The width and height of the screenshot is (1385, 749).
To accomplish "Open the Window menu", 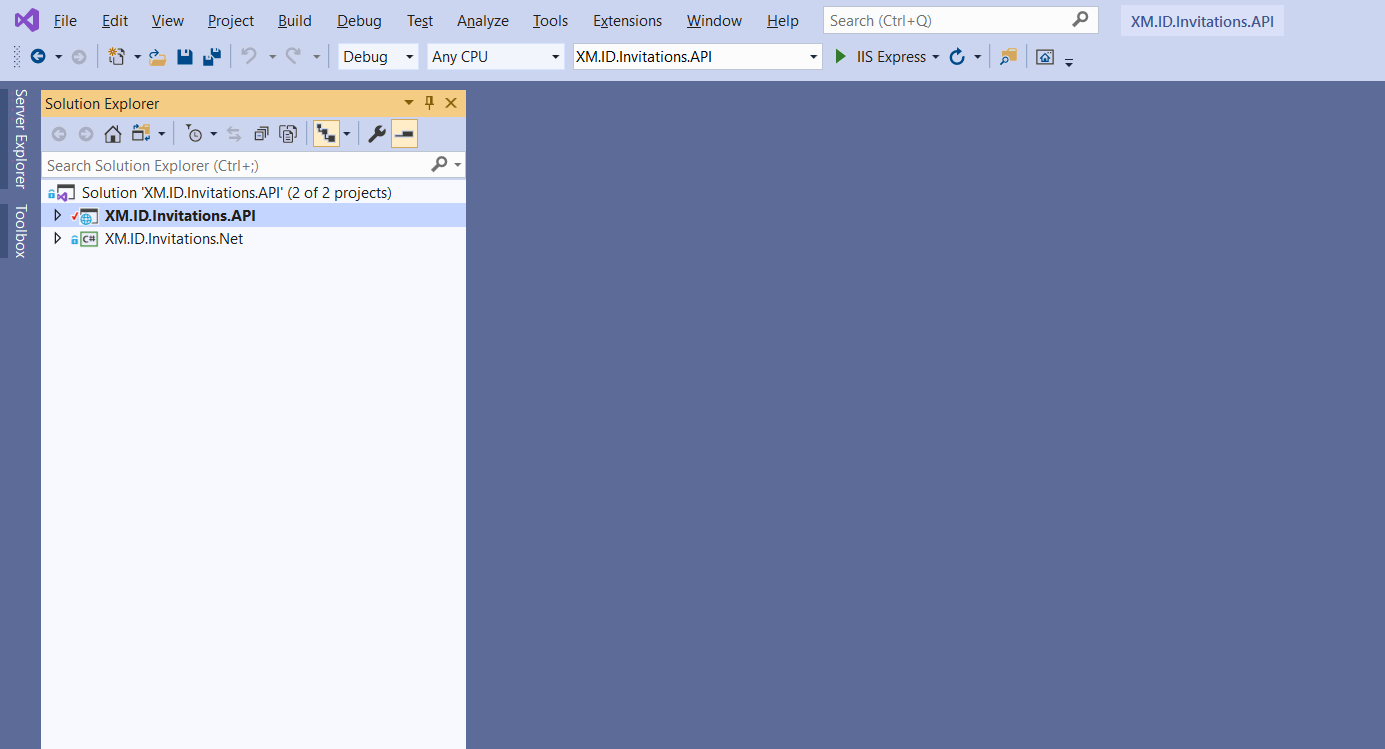I will (714, 20).
